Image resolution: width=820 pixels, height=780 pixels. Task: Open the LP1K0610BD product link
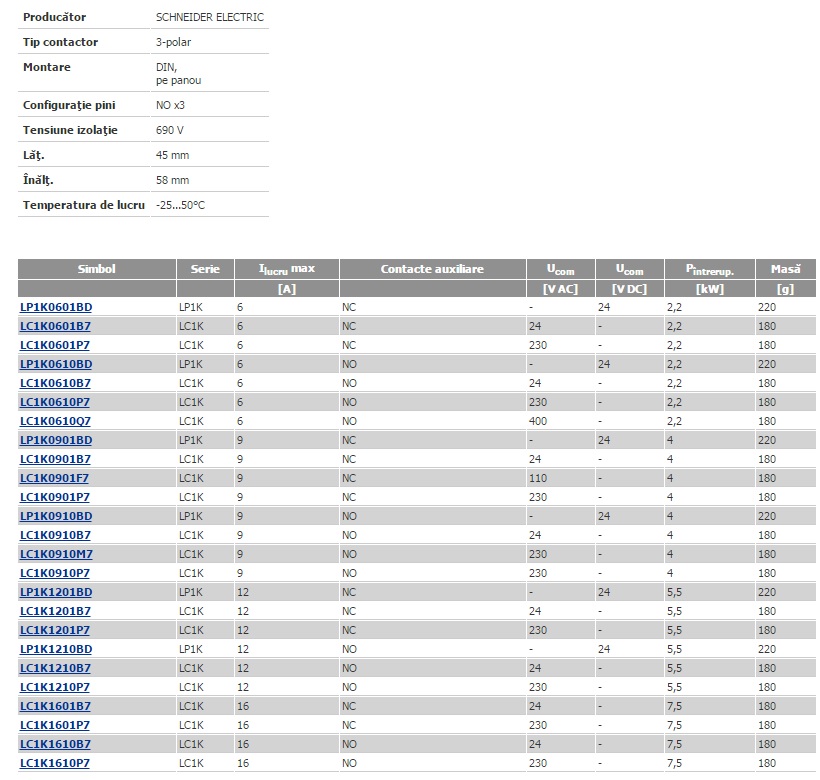(56, 364)
